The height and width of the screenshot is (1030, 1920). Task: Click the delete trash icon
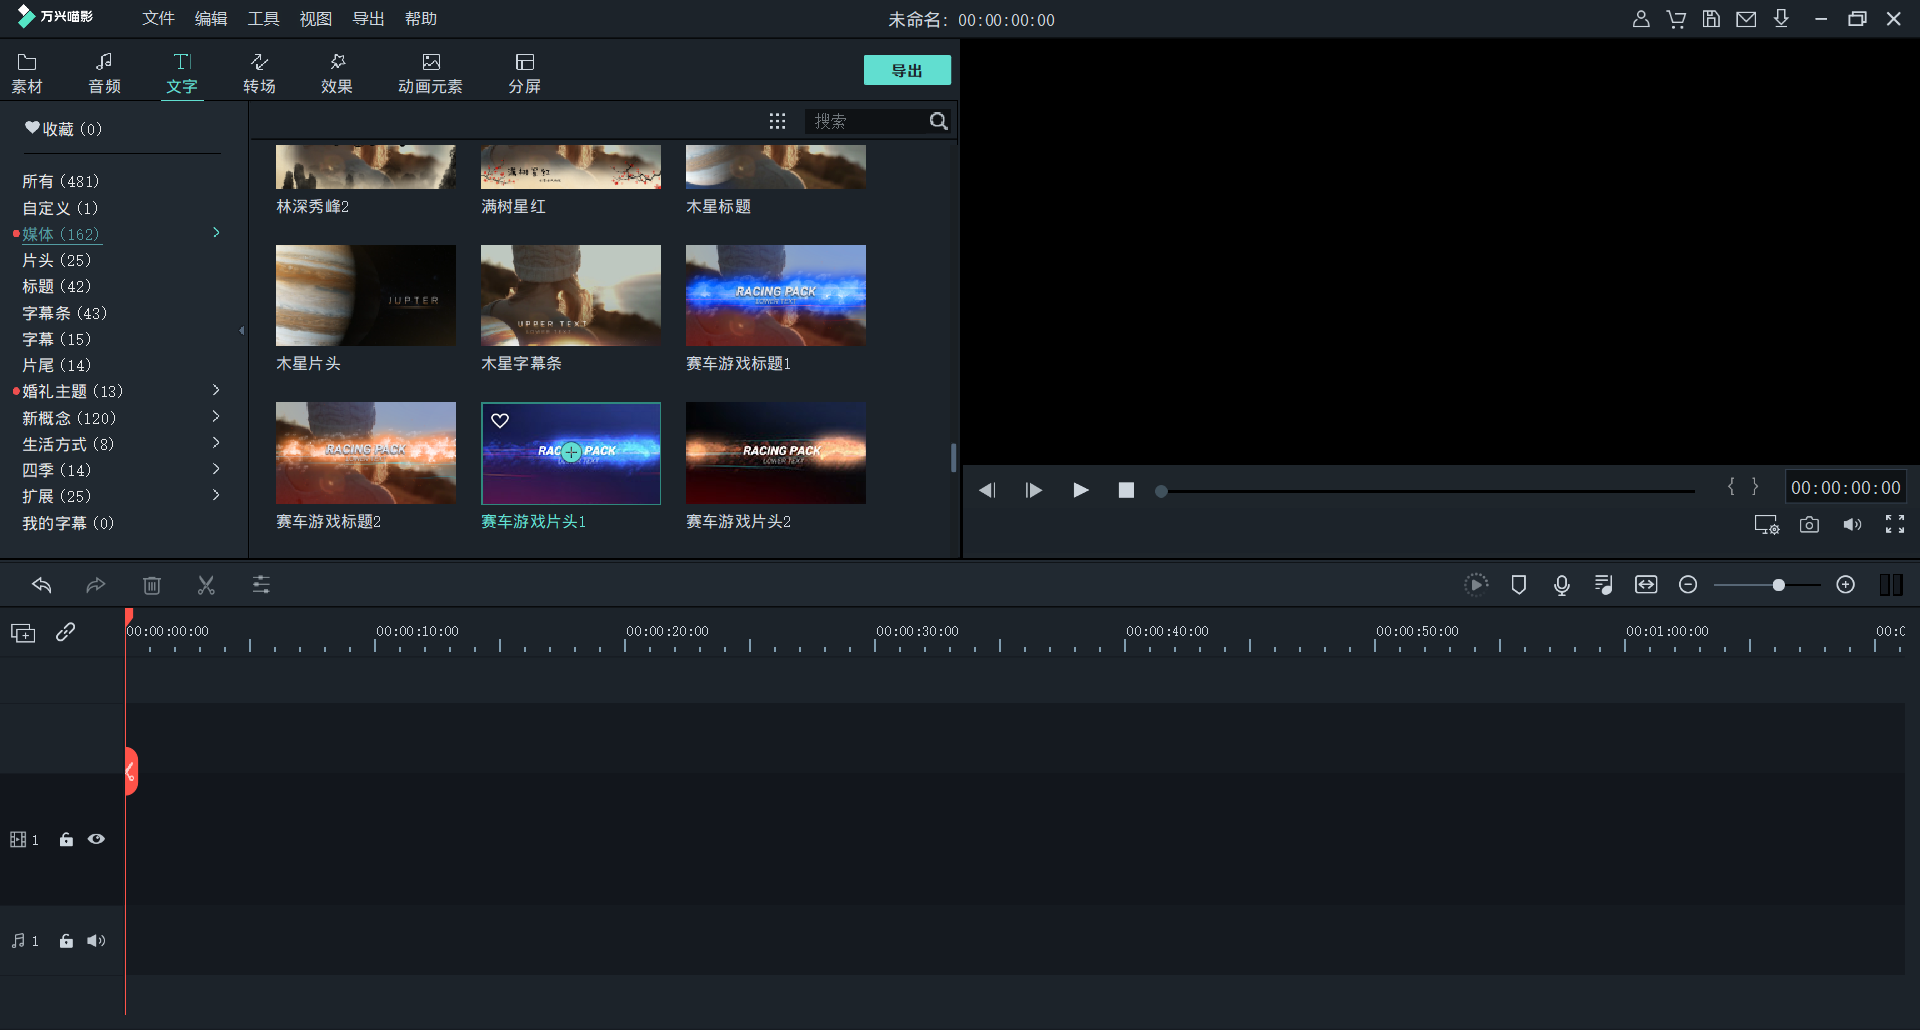pos(152,585)
